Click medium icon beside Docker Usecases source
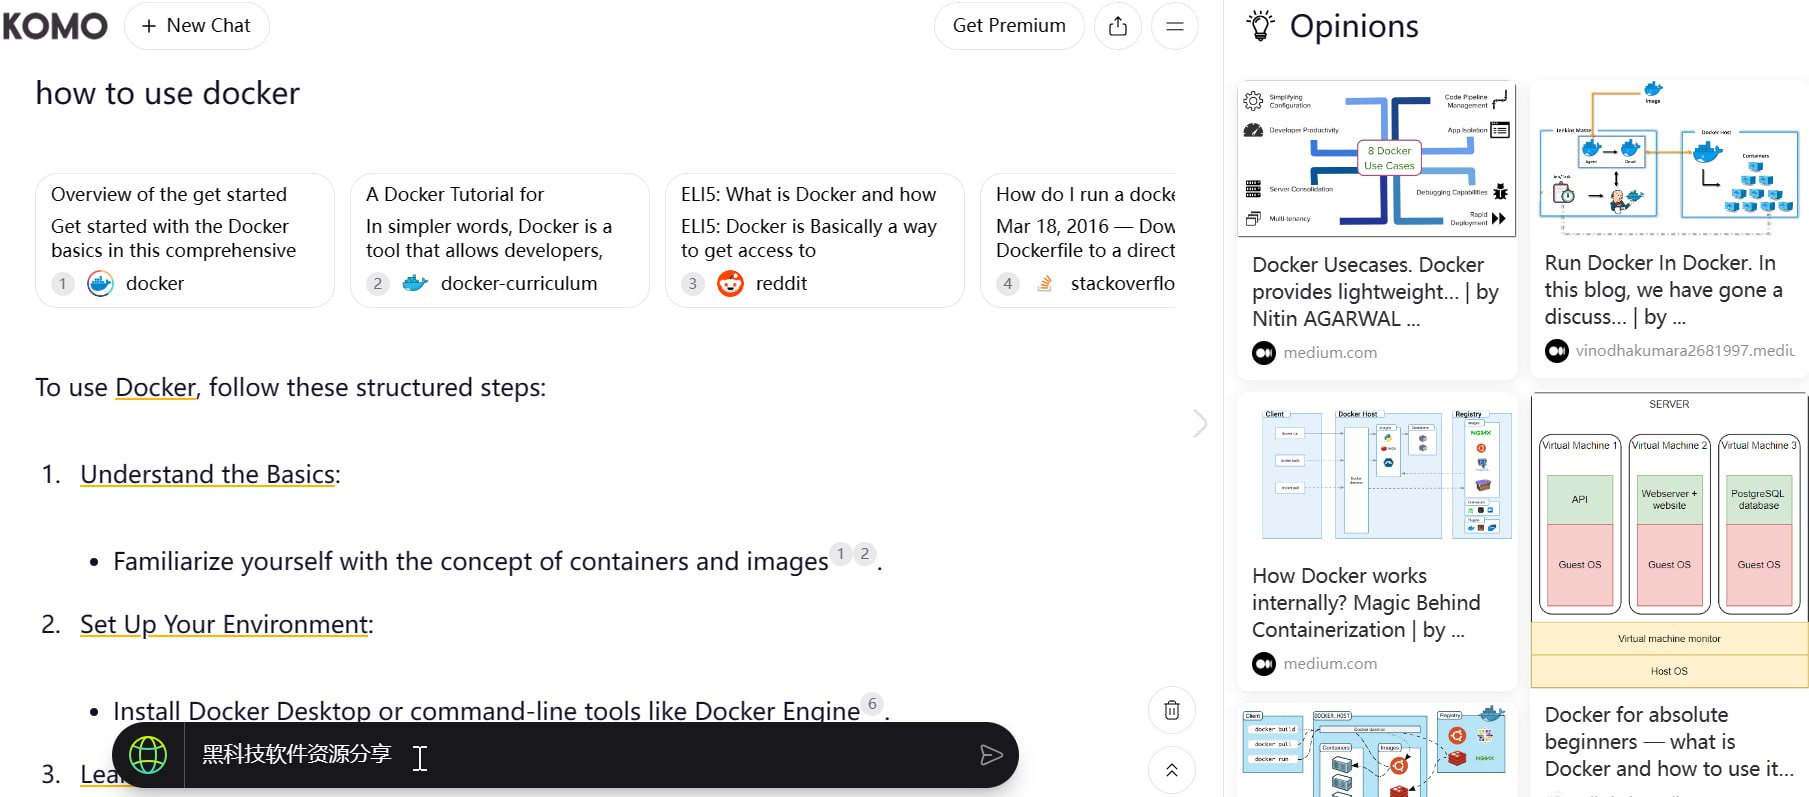 point(1264,353)
